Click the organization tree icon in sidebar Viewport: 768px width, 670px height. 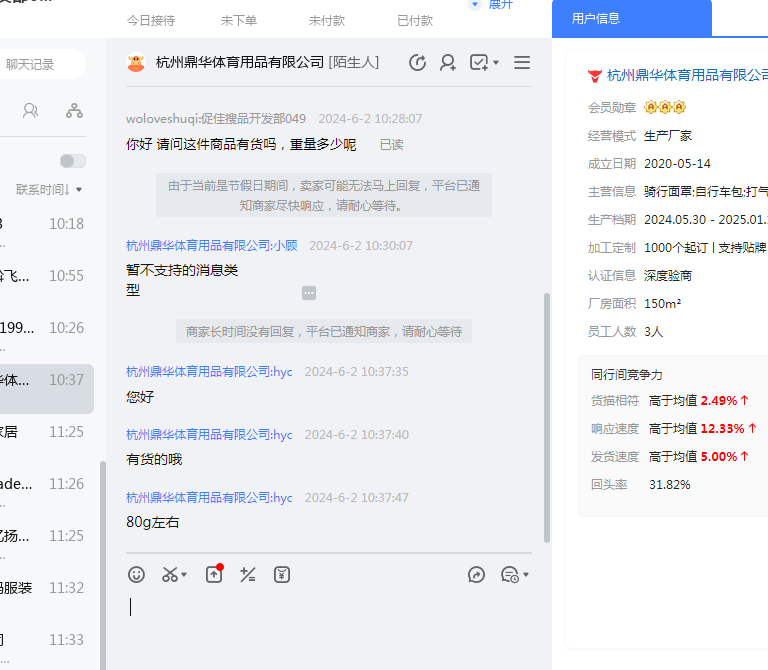[x=74, y=111]
